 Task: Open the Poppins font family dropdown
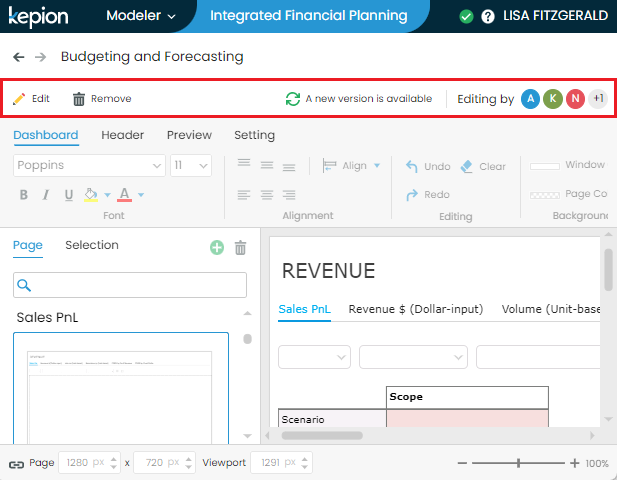(89, 165)
